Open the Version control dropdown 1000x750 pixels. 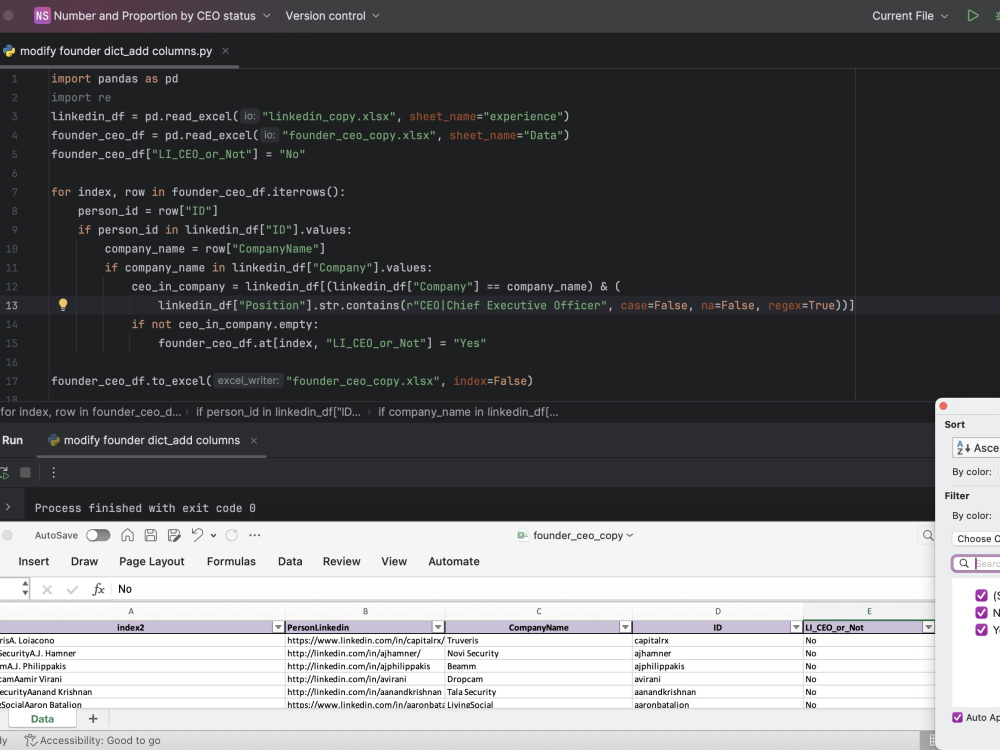[x=331, y=15]
